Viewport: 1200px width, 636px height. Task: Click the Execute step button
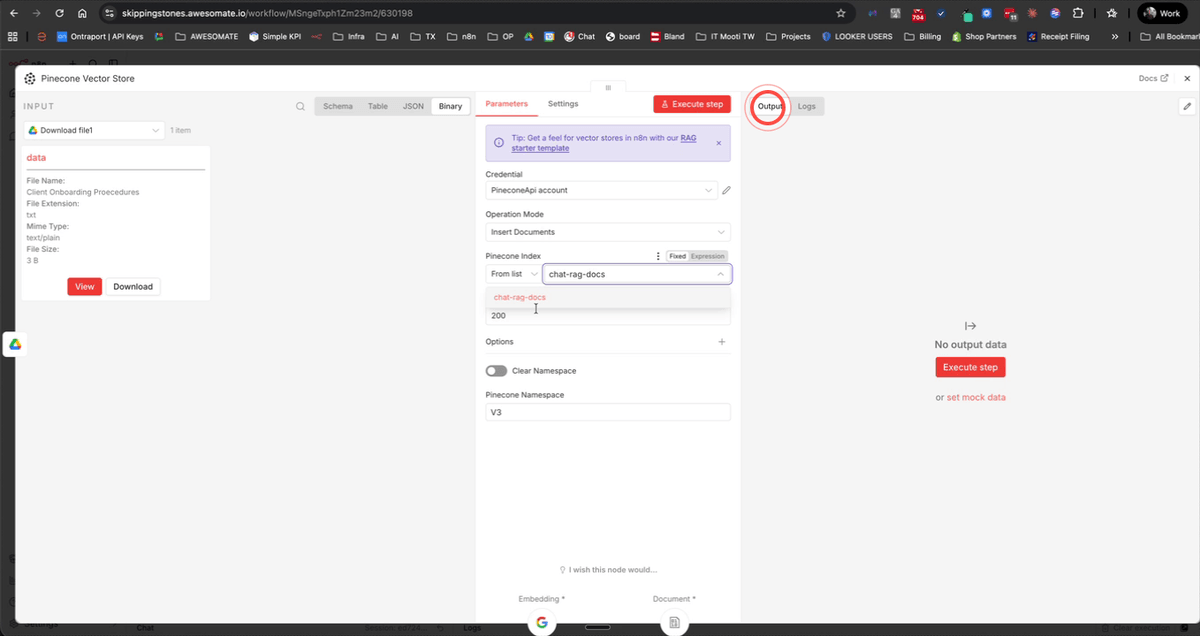[x=692, y=103]
